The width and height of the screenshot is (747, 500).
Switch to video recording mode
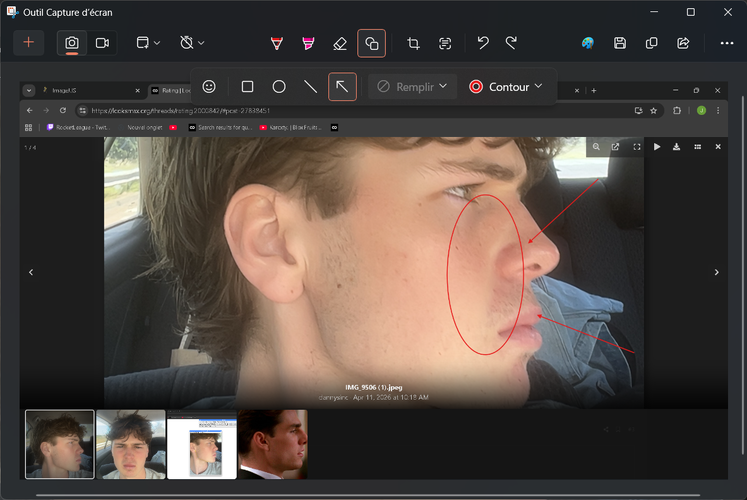tap(102, 43)
